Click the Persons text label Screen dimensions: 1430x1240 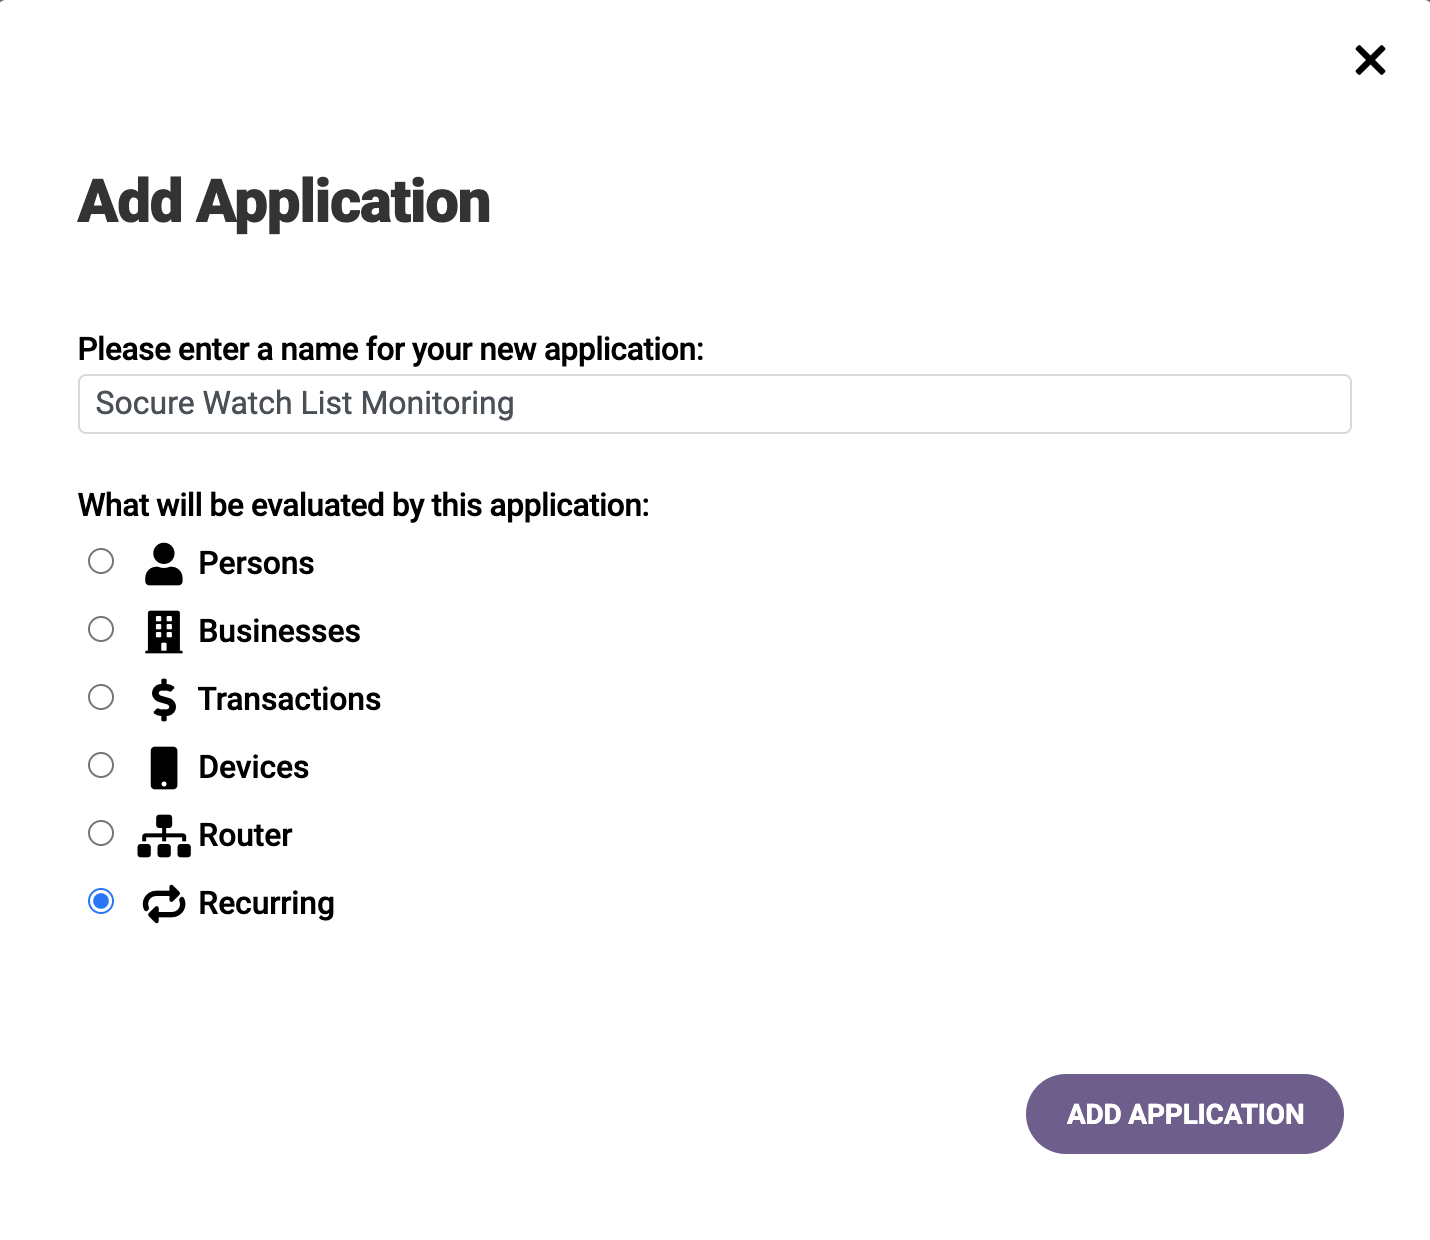tap(256, 563)
